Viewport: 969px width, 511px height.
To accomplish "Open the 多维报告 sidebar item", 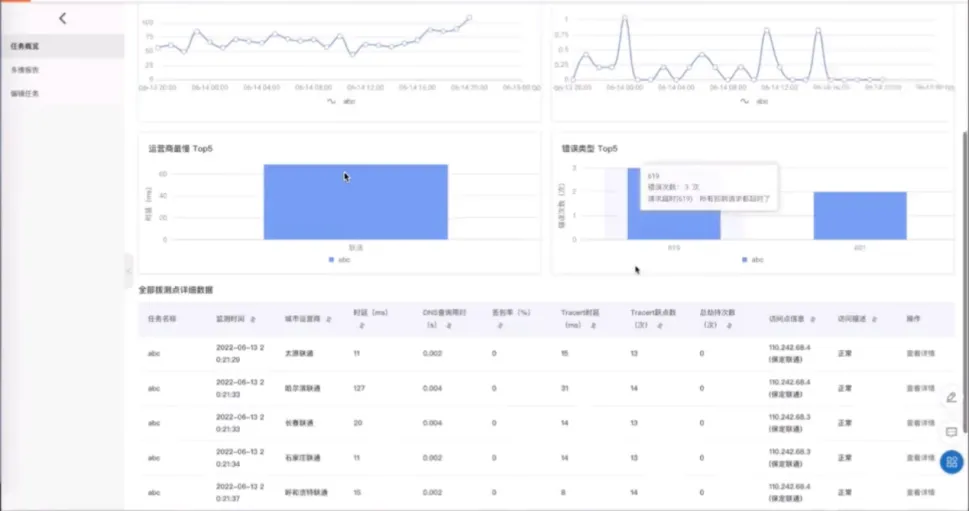I will pos(62,70).
